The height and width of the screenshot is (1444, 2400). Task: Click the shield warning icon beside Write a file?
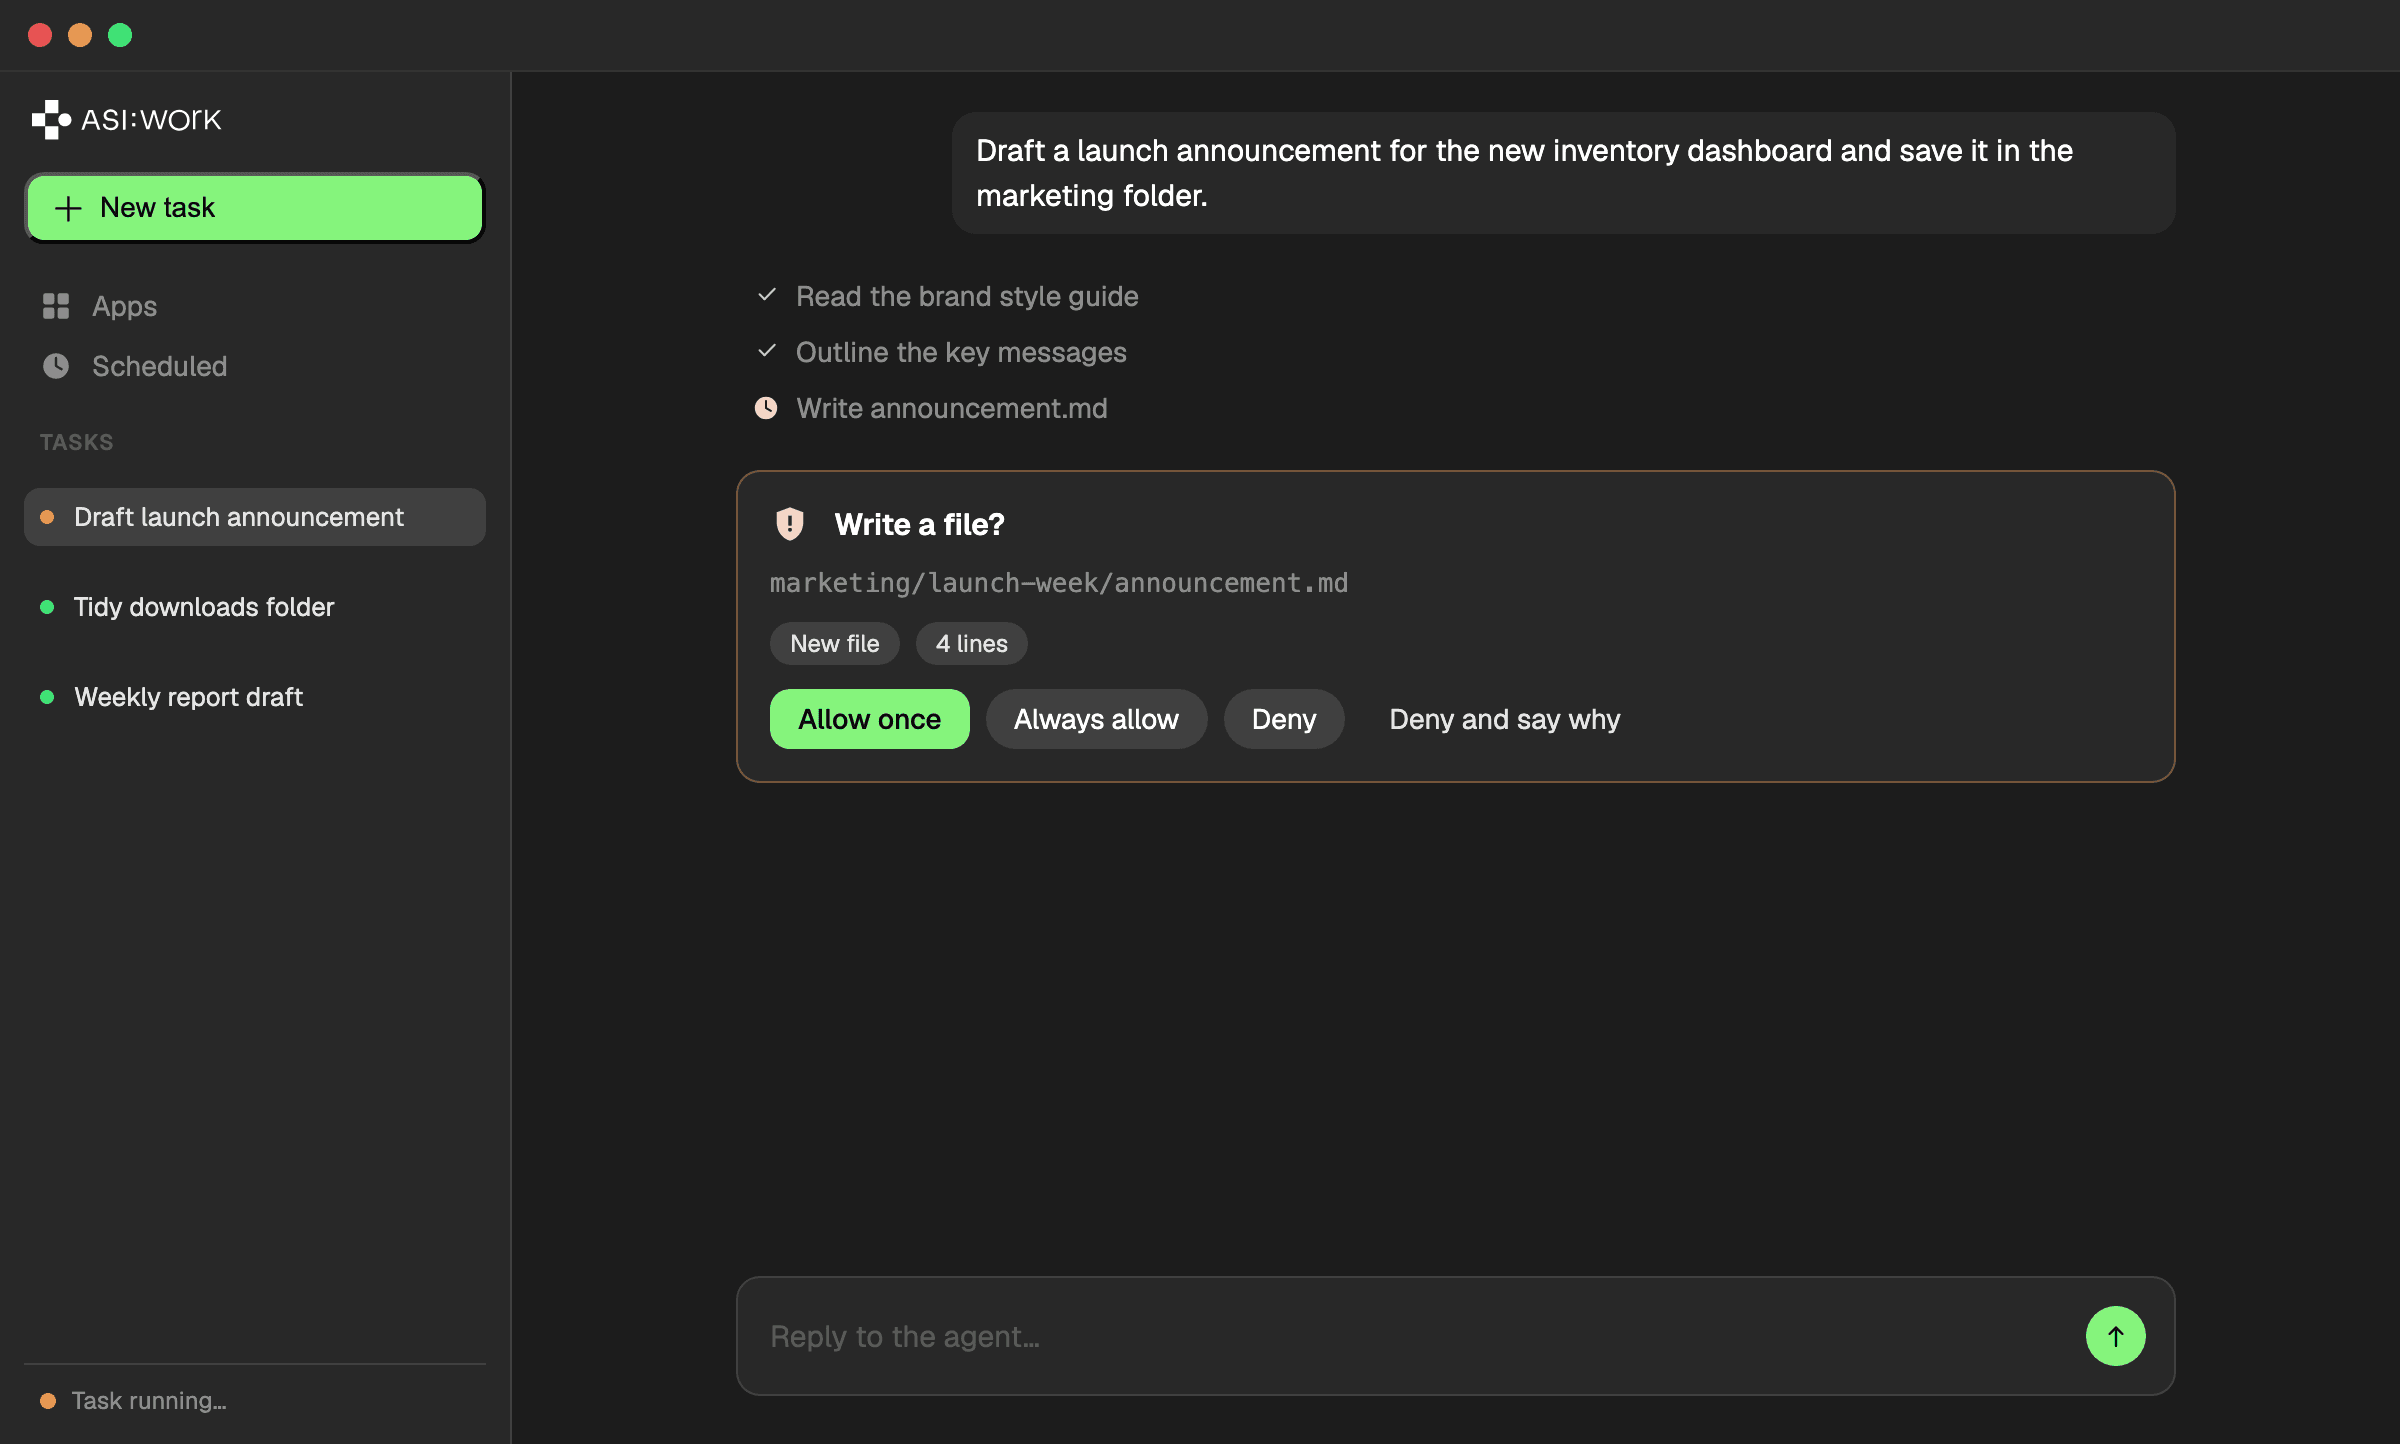[790, 524]
